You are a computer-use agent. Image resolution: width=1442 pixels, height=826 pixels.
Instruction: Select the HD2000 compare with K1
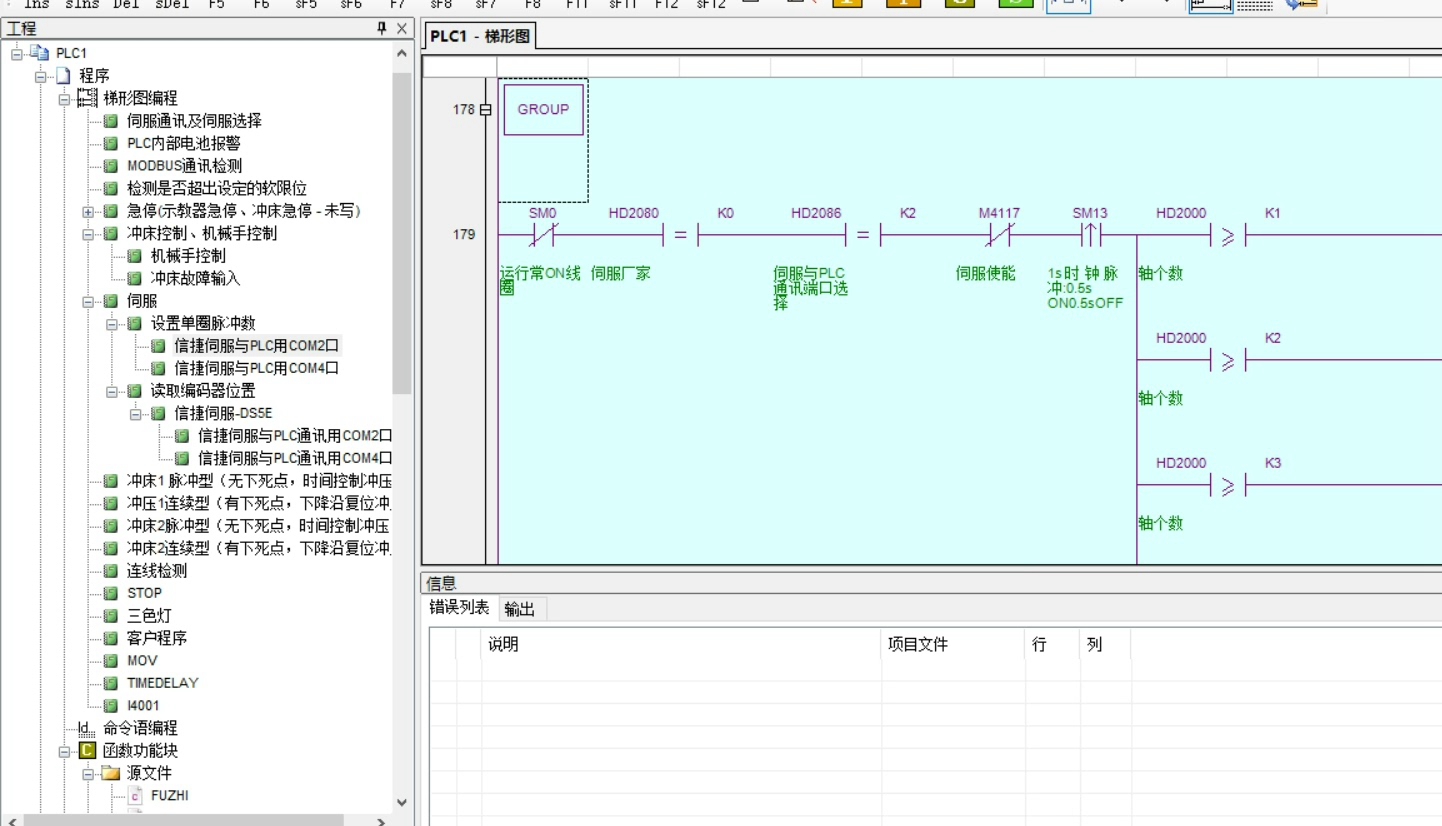1226,235
